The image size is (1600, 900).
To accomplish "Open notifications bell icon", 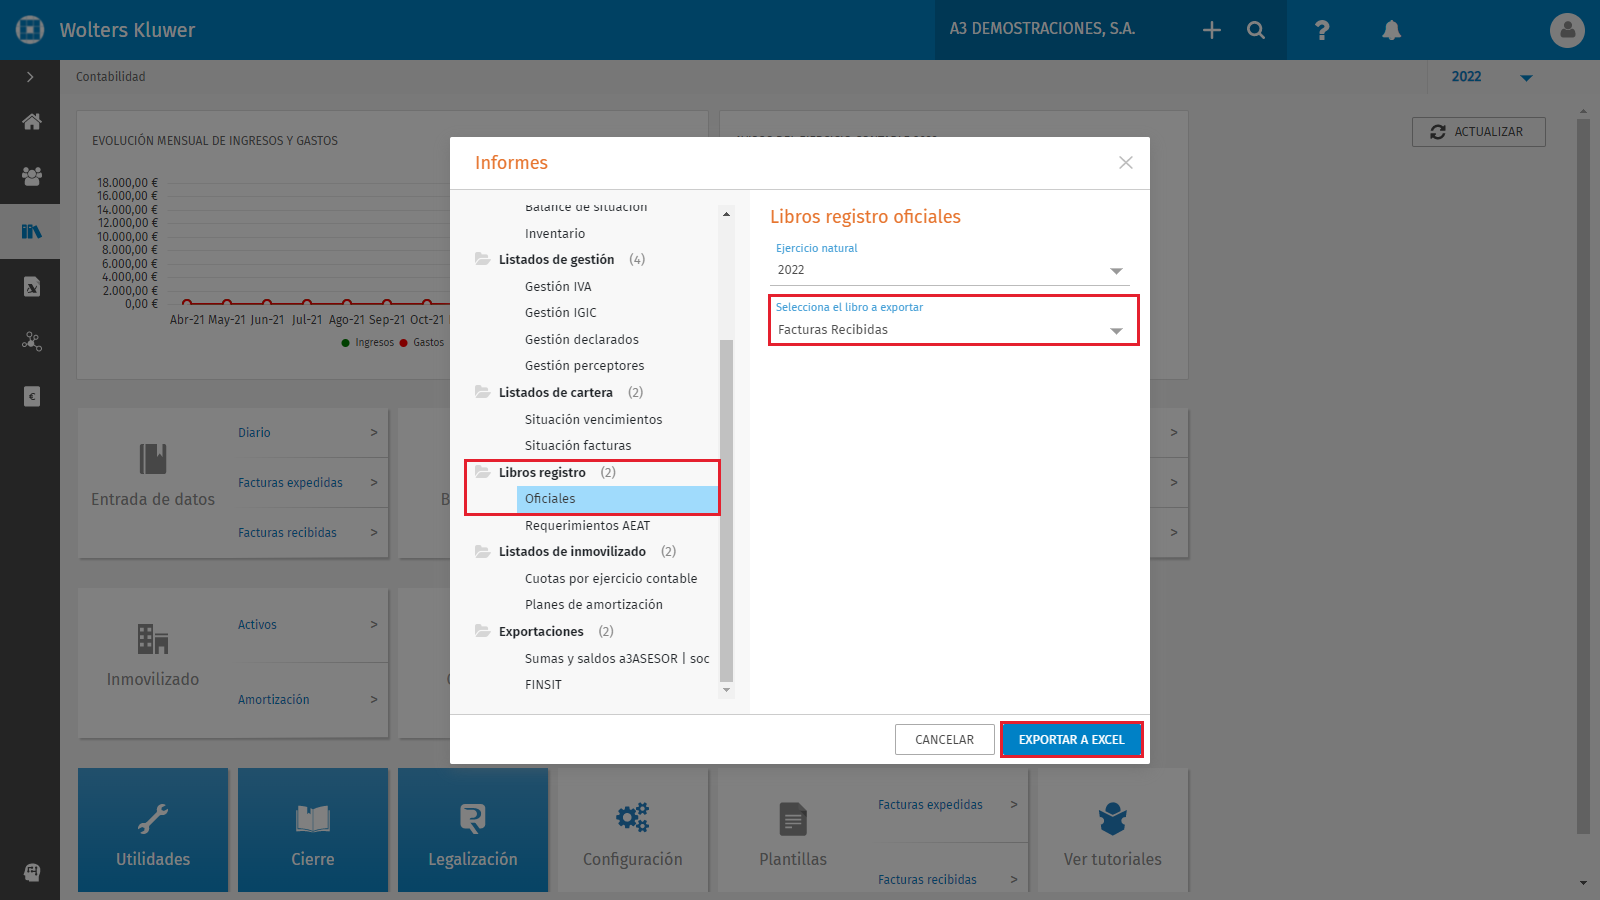I will (1391, 30).
